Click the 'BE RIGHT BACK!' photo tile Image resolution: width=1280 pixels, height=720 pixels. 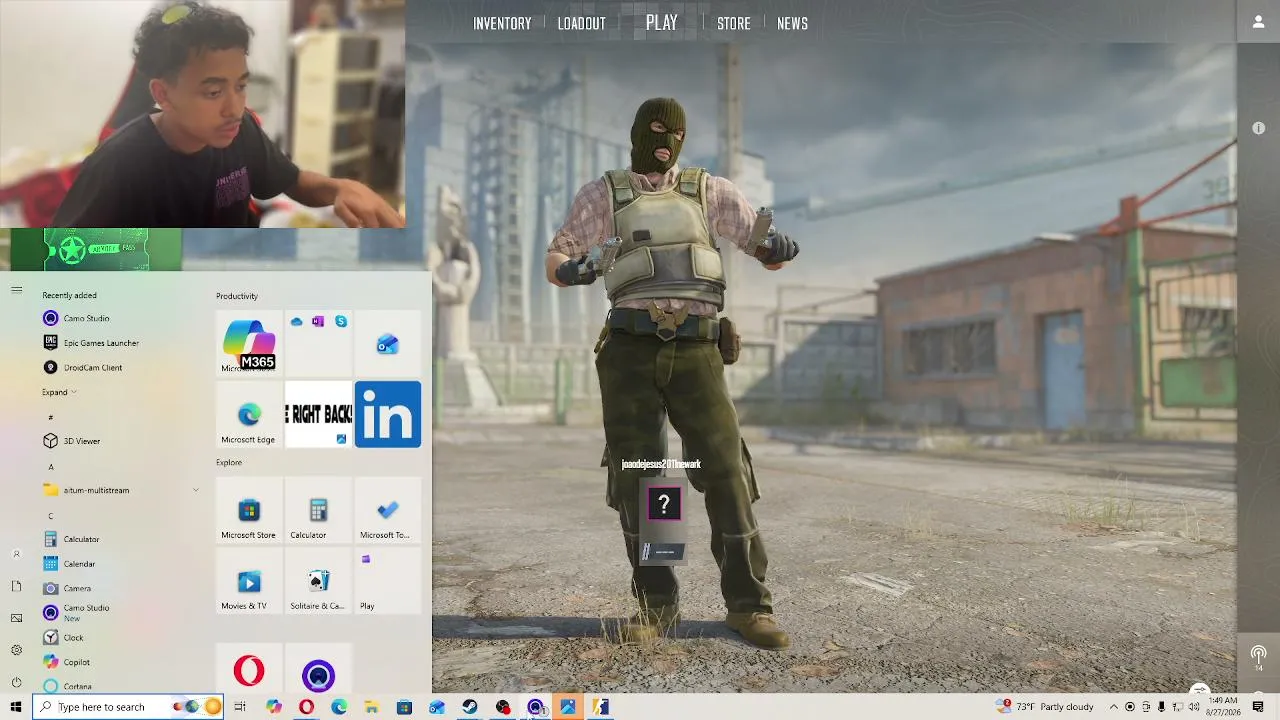coord(318,414)
